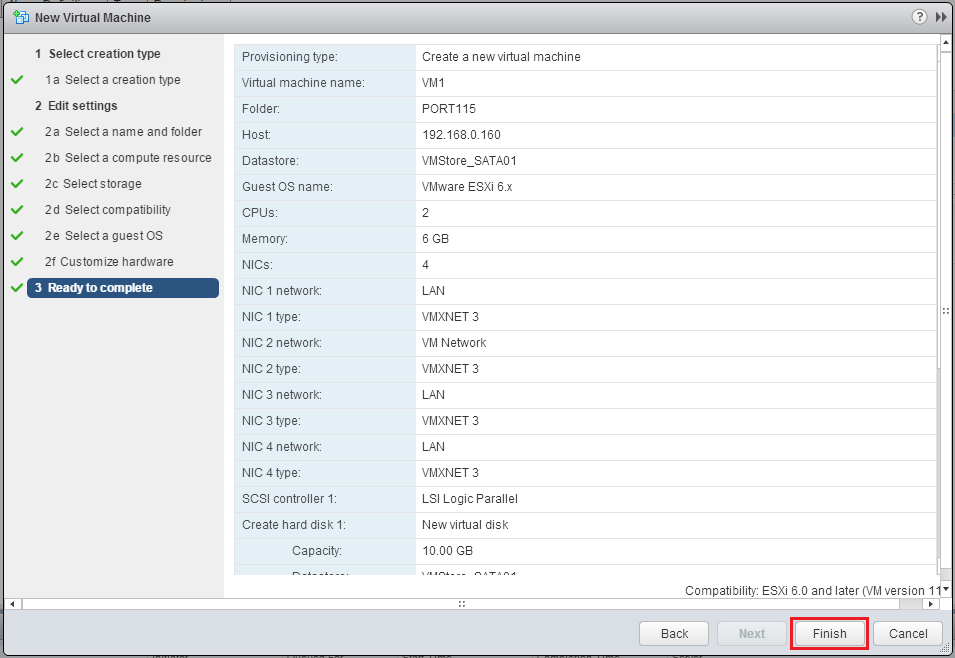Click the NIC 4 type value VMXNET 3

[450, 473]
